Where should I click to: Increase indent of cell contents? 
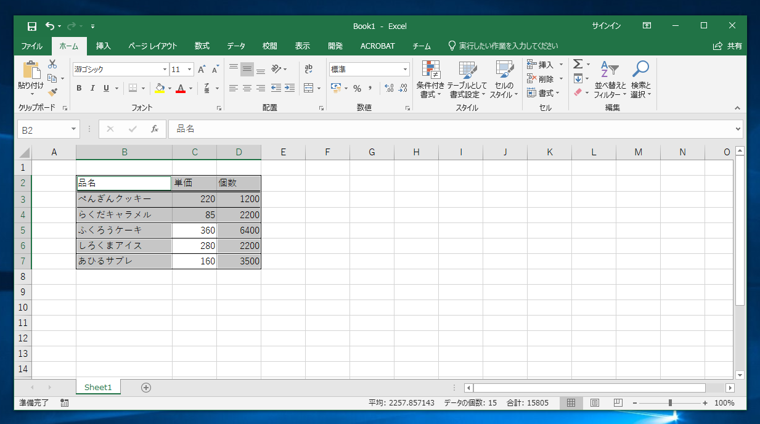click(x=290, y=88)
